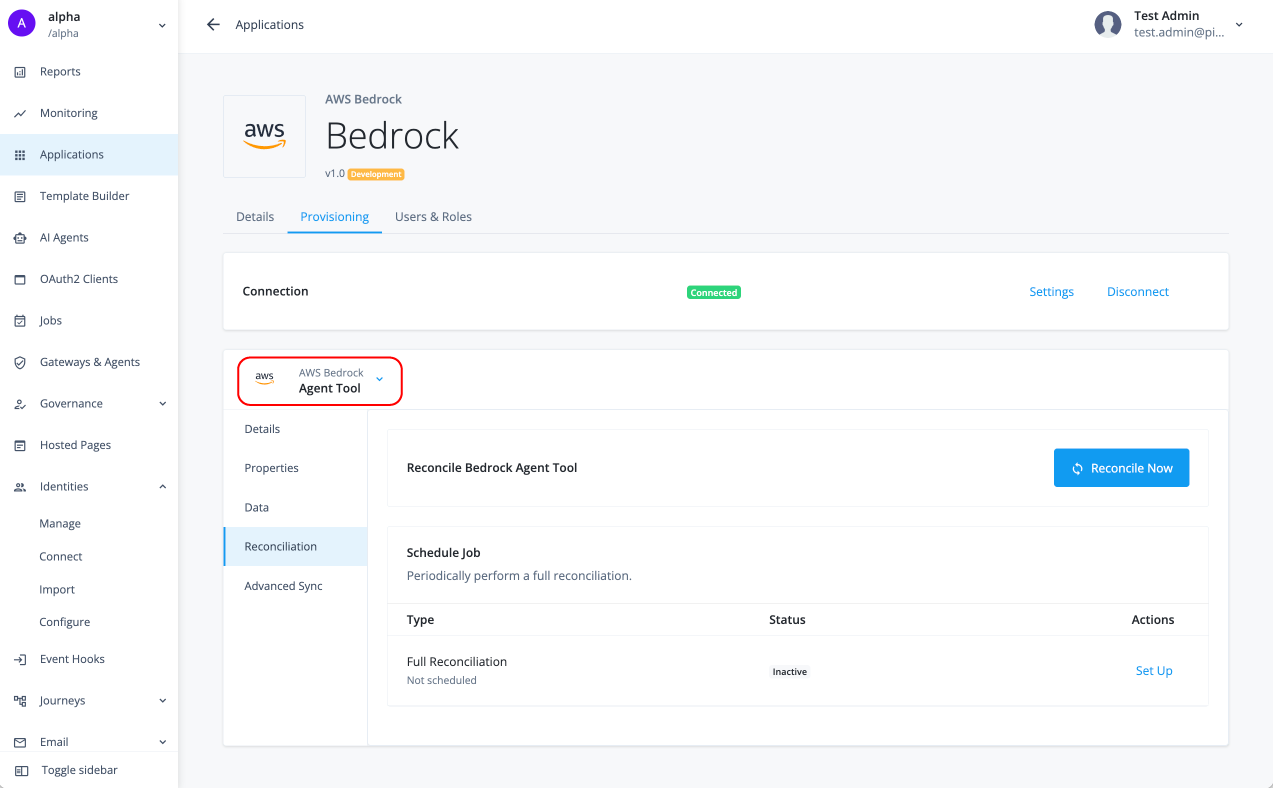The image size is (1273, 788).
Task: Open Connect under Identities
Action: 61,557
